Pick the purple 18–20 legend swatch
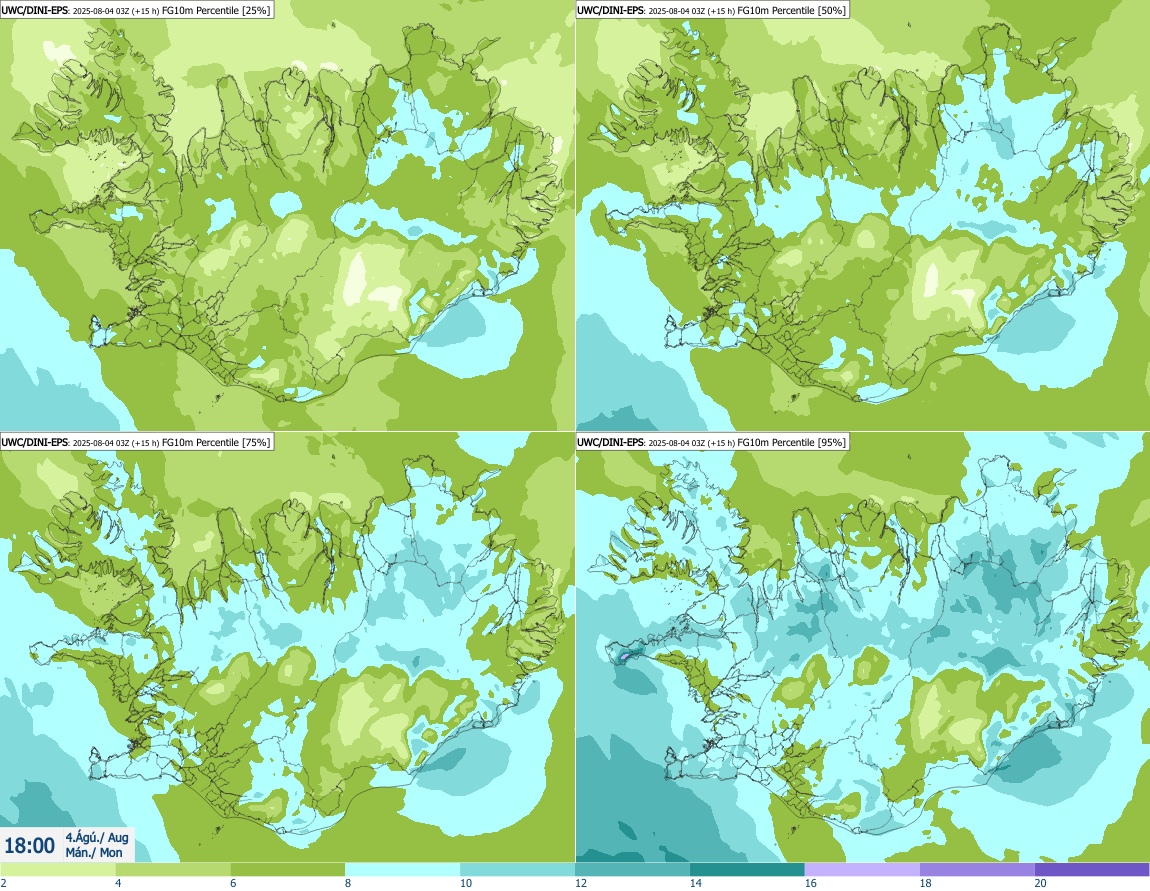 pyautogui.click(x=978, y=870)
